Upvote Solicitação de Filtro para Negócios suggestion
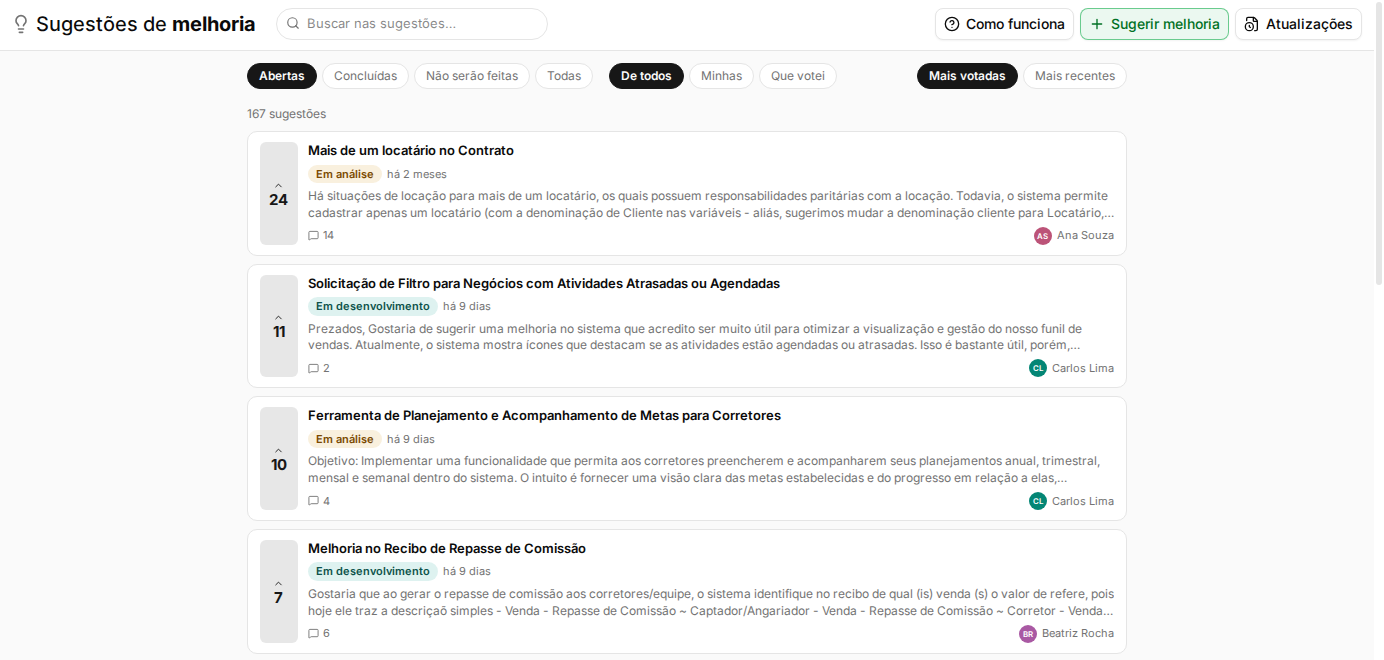1384x660 pixels. 279,326
